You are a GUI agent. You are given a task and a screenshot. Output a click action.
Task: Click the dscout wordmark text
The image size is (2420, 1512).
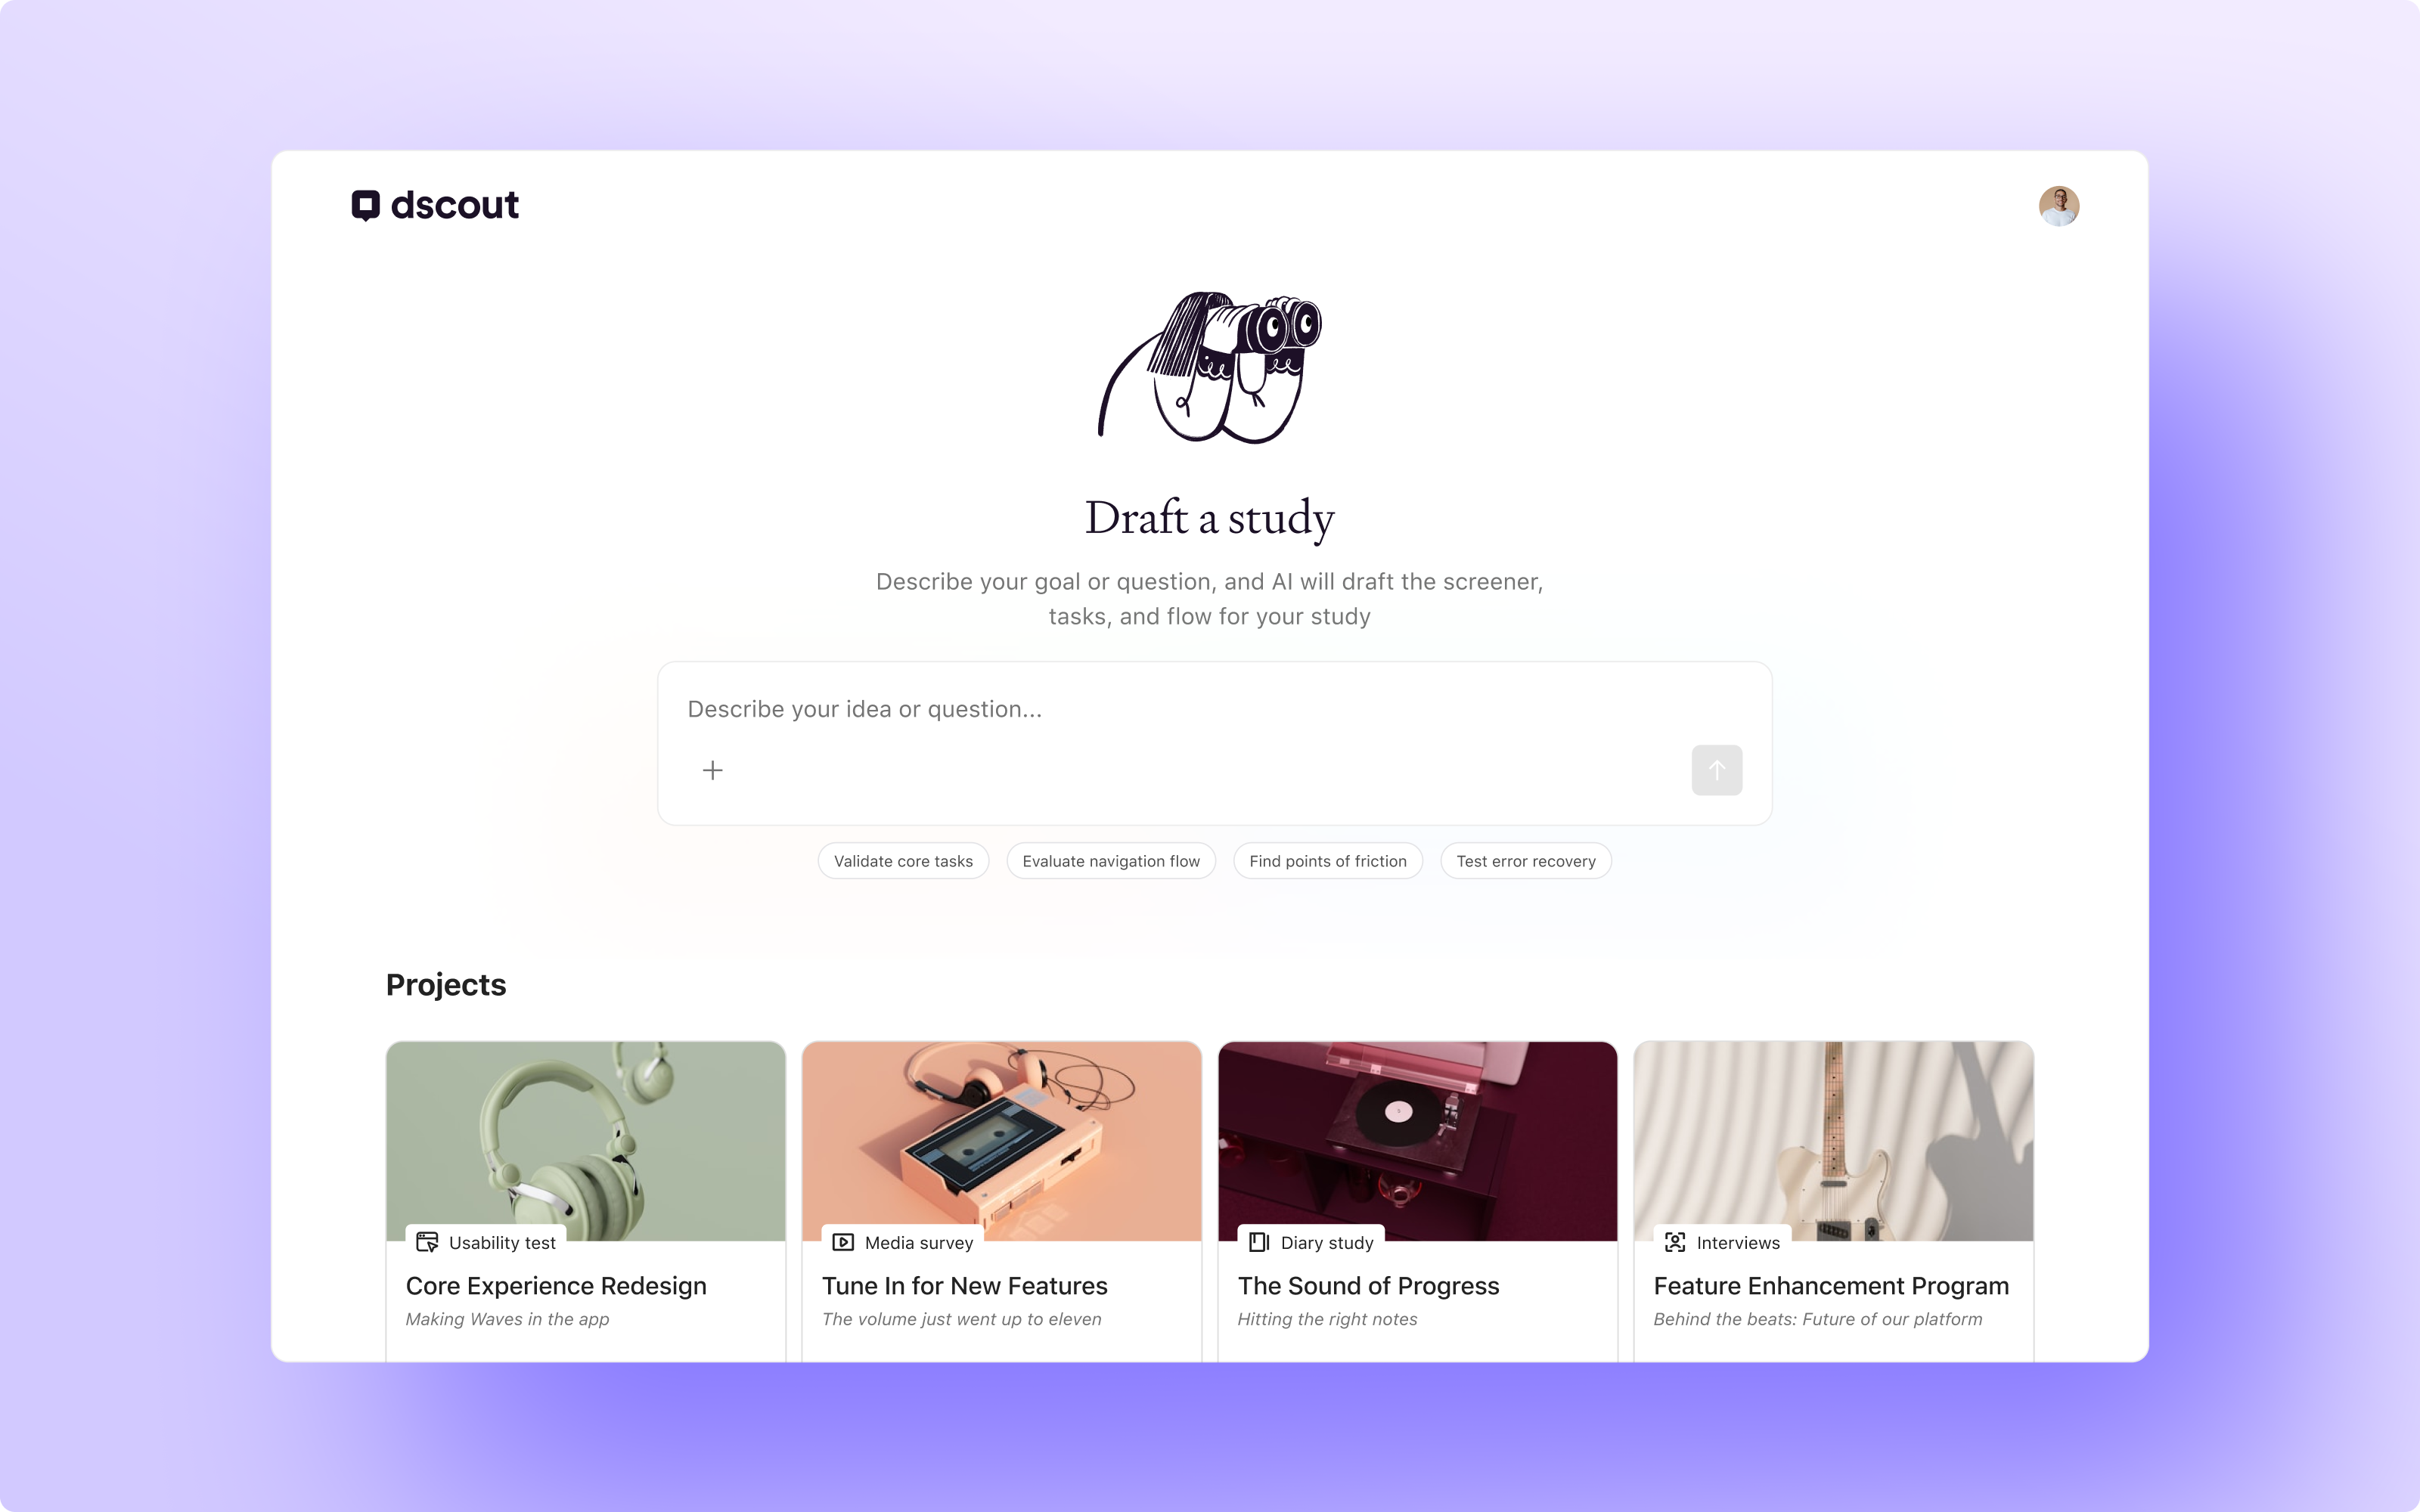click(455, 205)
